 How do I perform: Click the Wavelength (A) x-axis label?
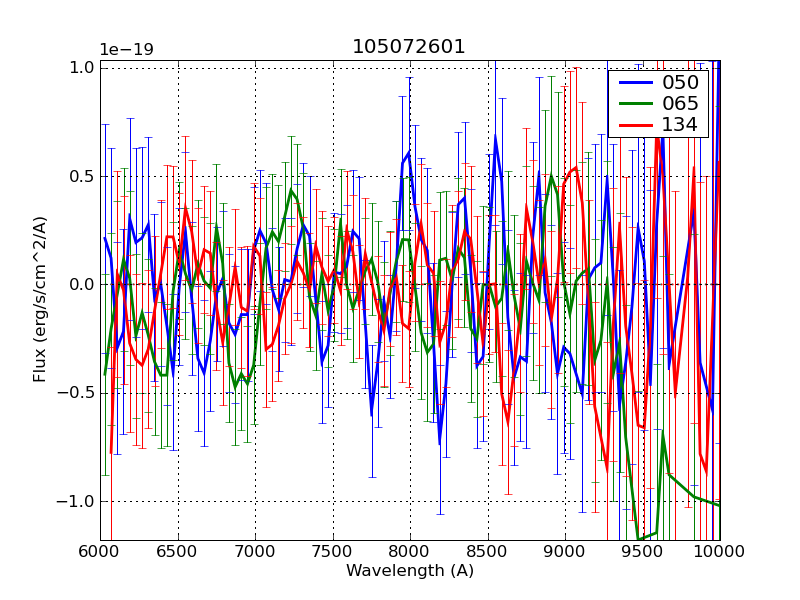pos(410,571)
